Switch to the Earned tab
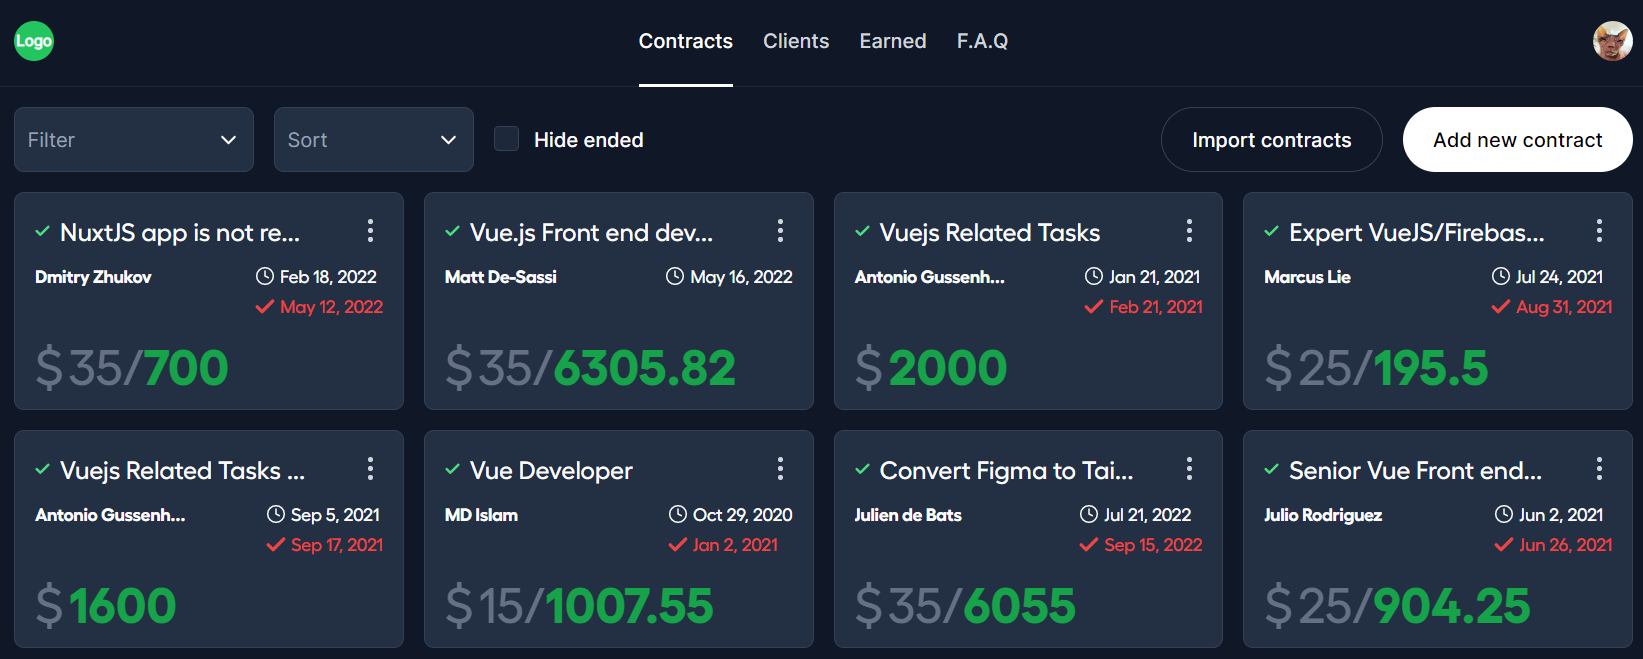The width and height of the screenshot is (1643, 659). (893, 41)
